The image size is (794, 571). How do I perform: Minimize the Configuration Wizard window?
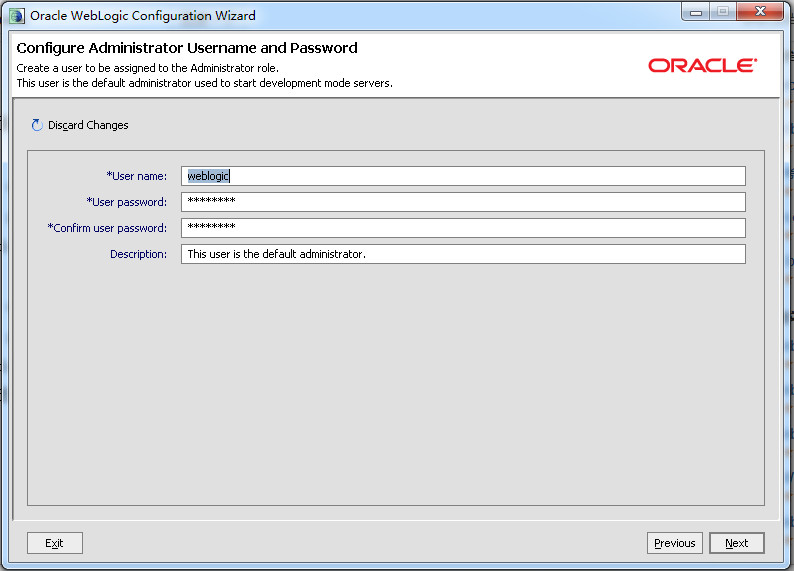pyautogui.click(x=696, y=12)
